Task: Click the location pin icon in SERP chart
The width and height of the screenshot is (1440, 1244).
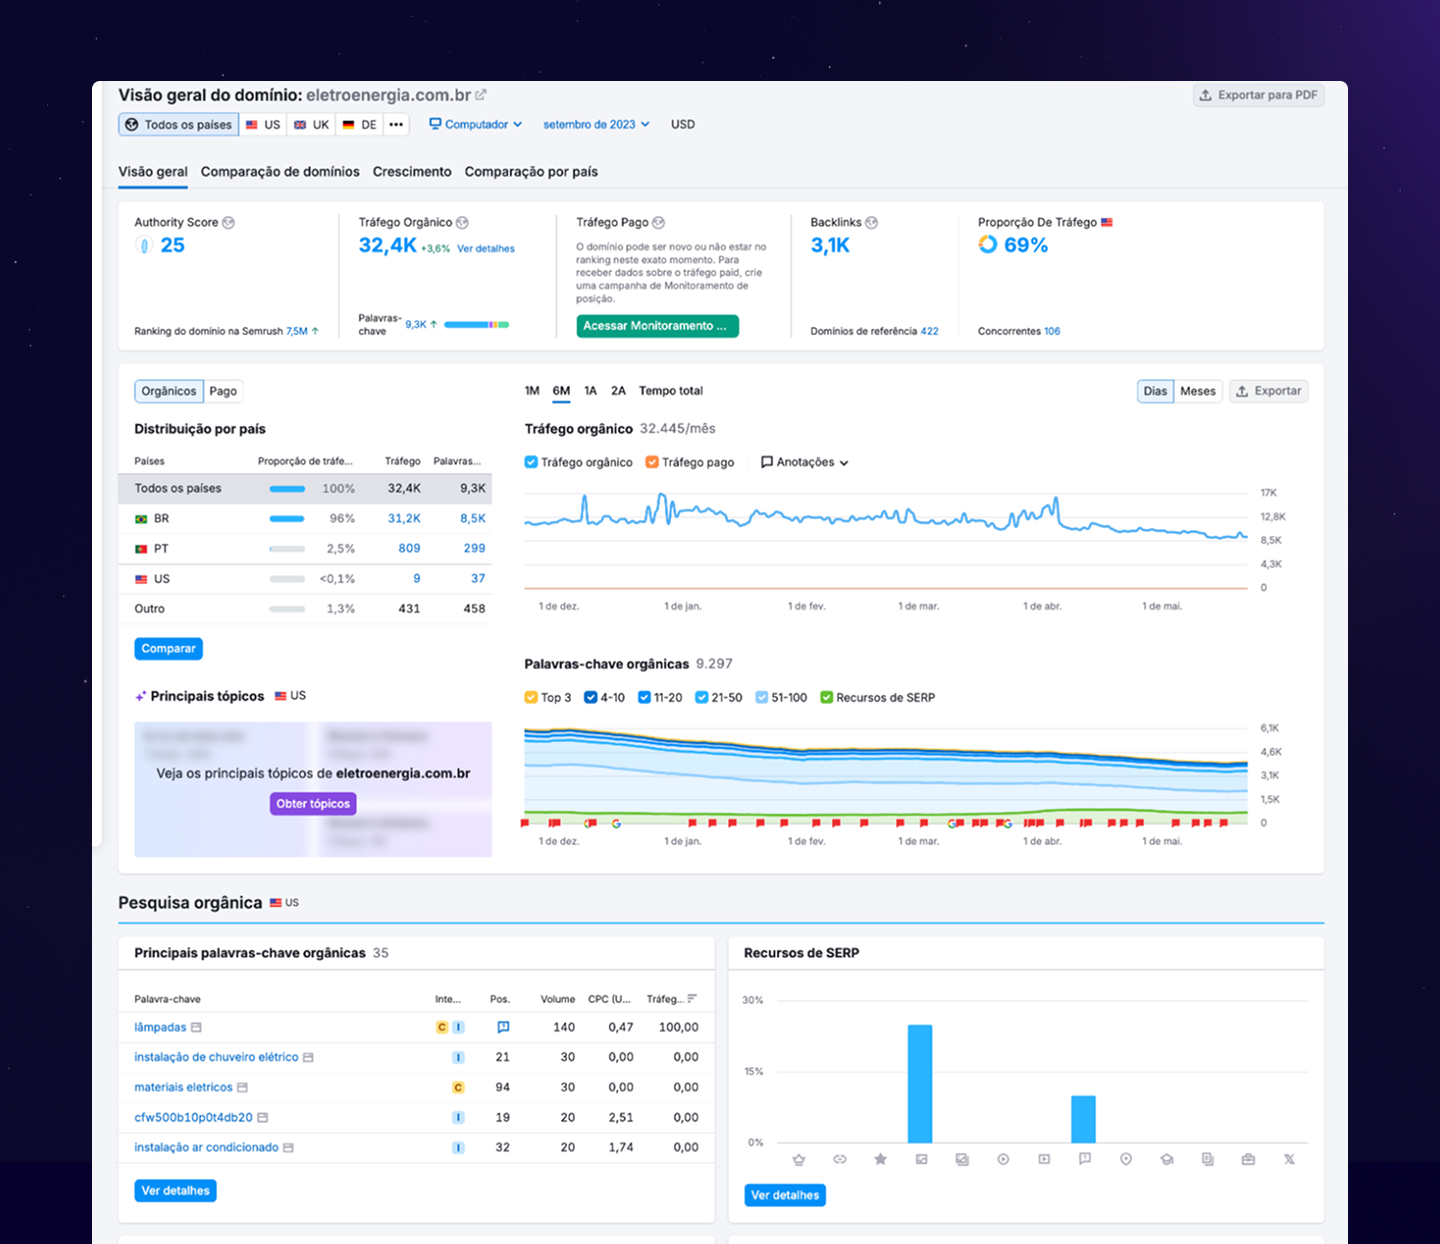Action: tap(1126, 1159)
